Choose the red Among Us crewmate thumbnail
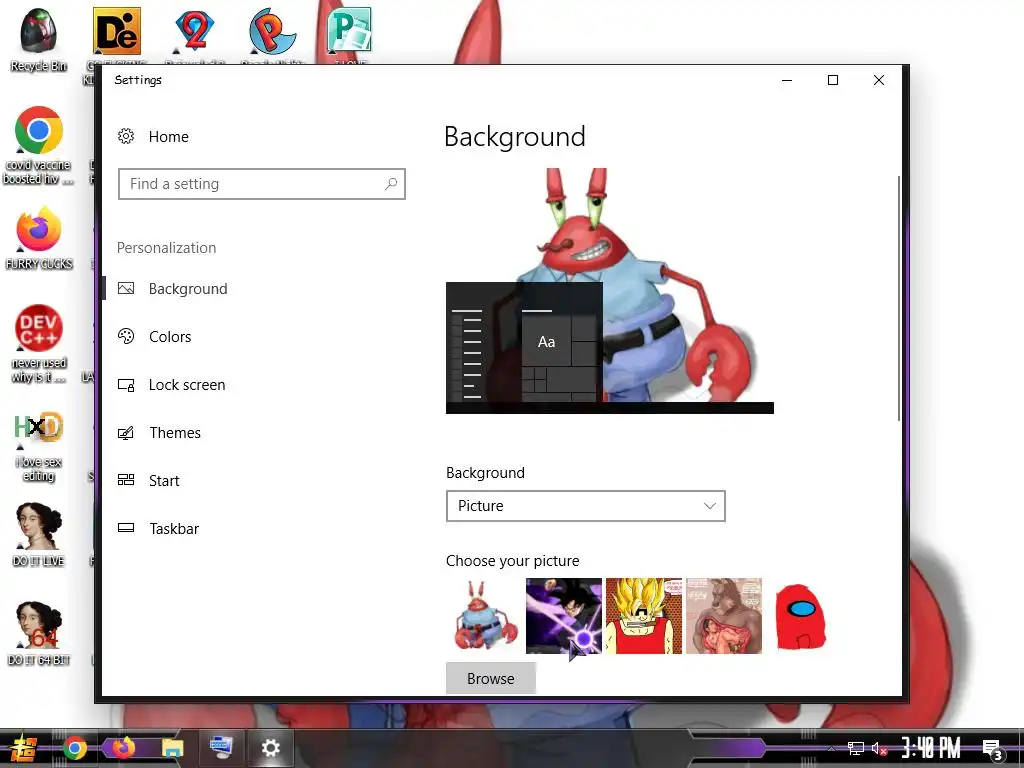The image size is (1024, 768). coord(801,616)
